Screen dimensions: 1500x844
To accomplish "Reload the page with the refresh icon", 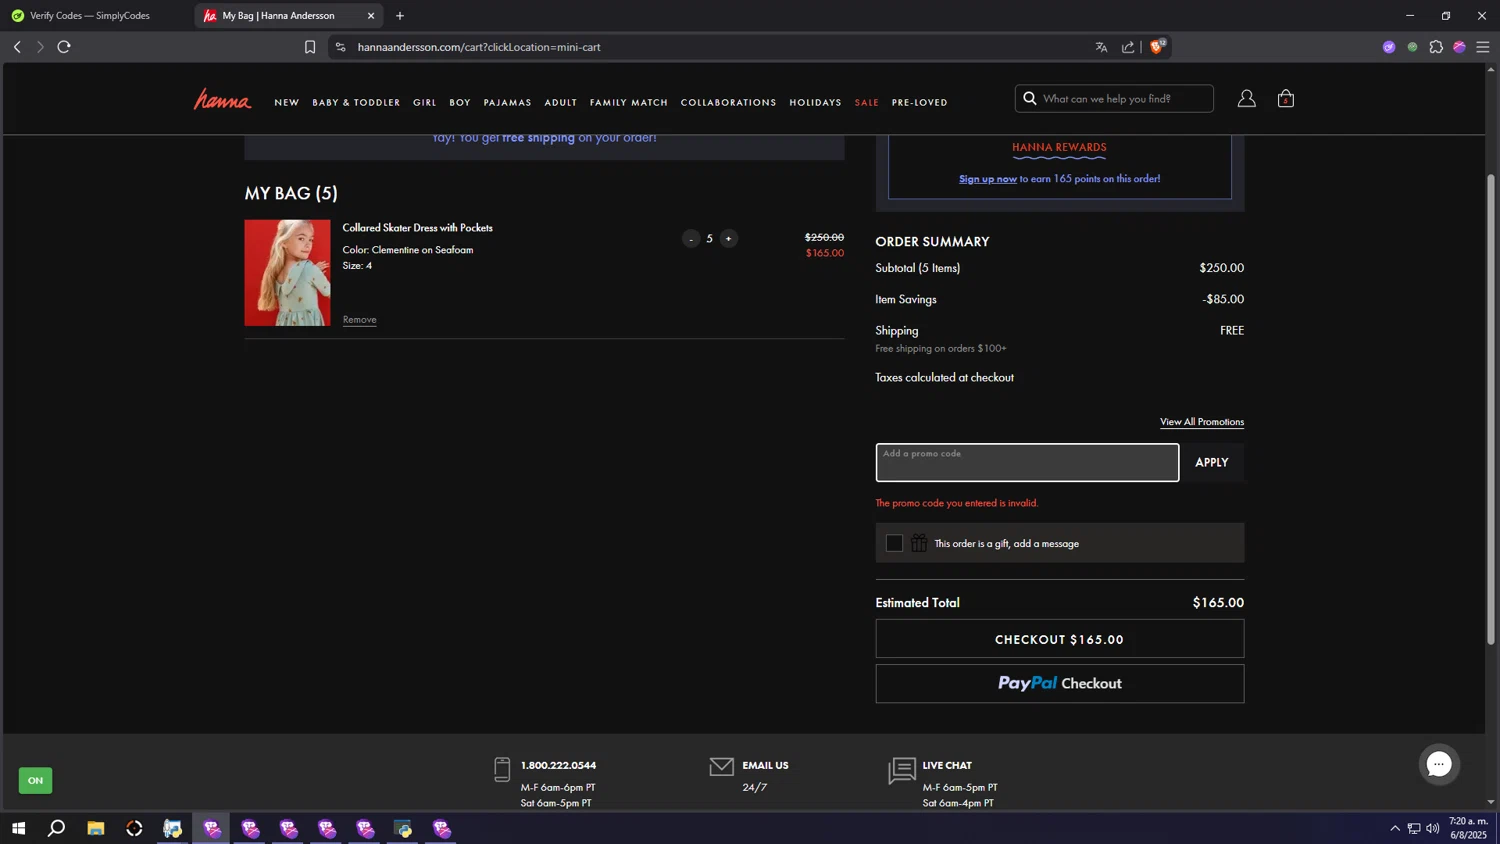I will pyautogui.click(x=64, y=47).
